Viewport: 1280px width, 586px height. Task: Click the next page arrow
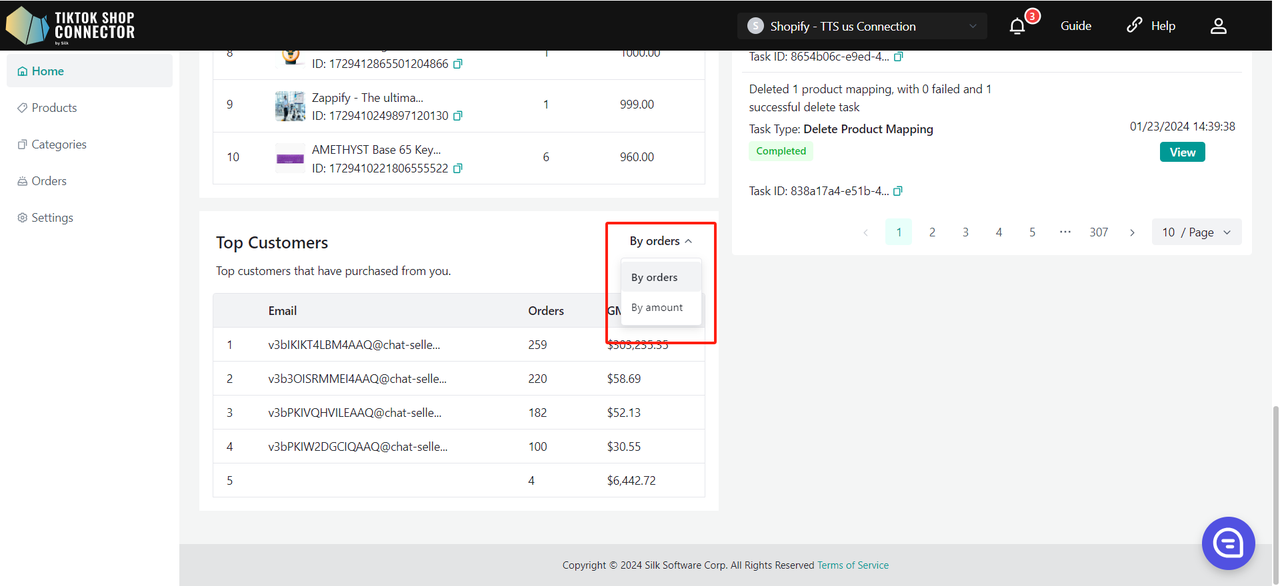tap(1132, 232)
